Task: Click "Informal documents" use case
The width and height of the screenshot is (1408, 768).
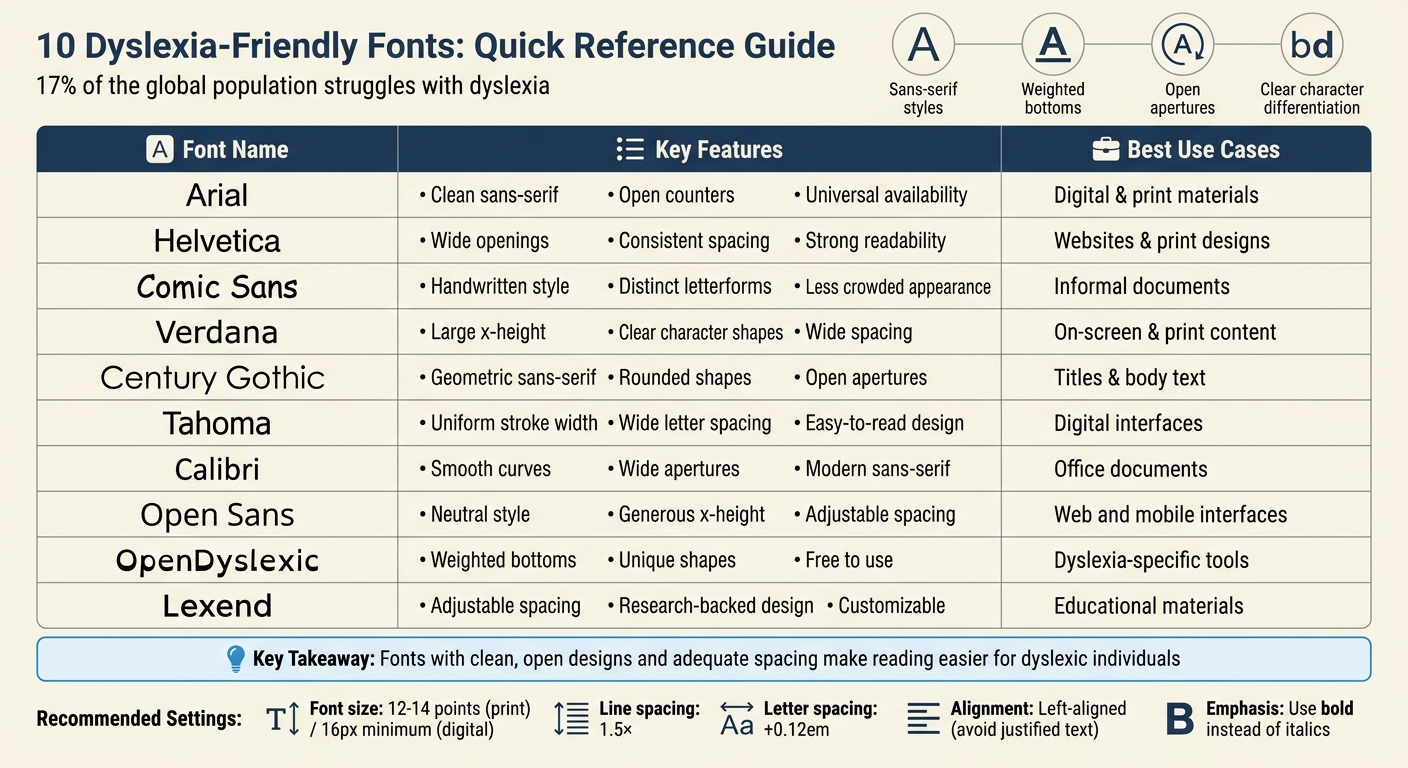Action: click(1142, 286)
